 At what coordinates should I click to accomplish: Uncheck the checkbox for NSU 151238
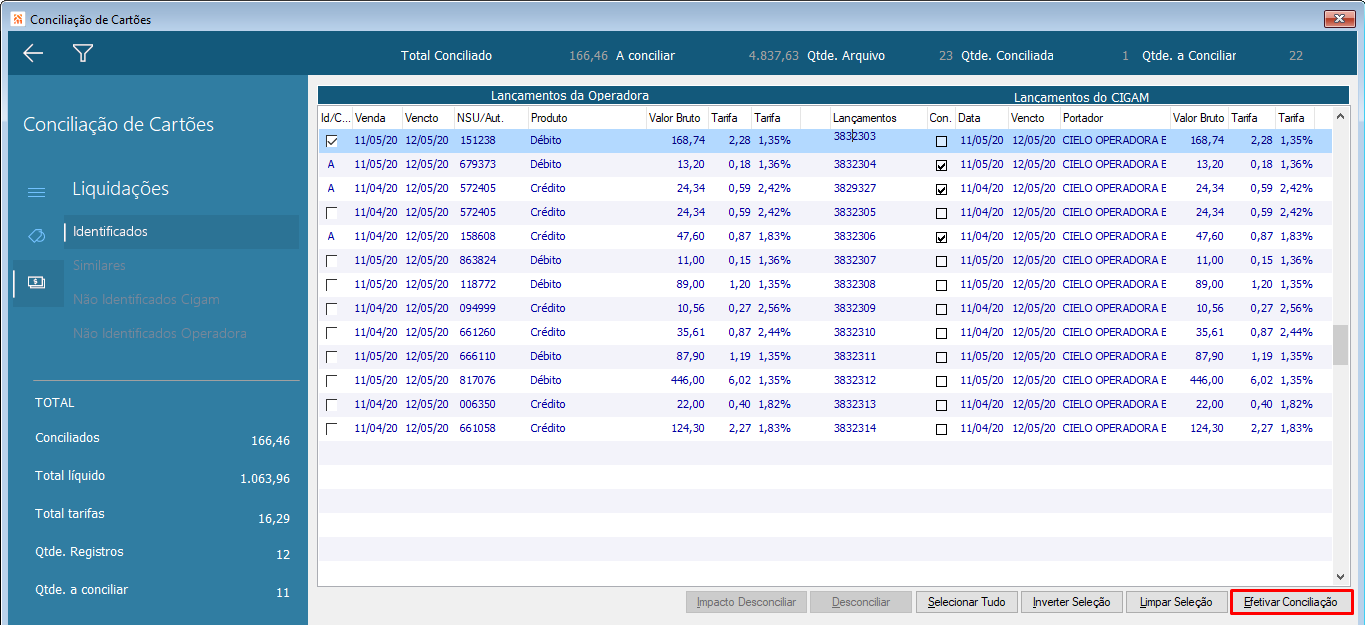click(x=332, y=141)
